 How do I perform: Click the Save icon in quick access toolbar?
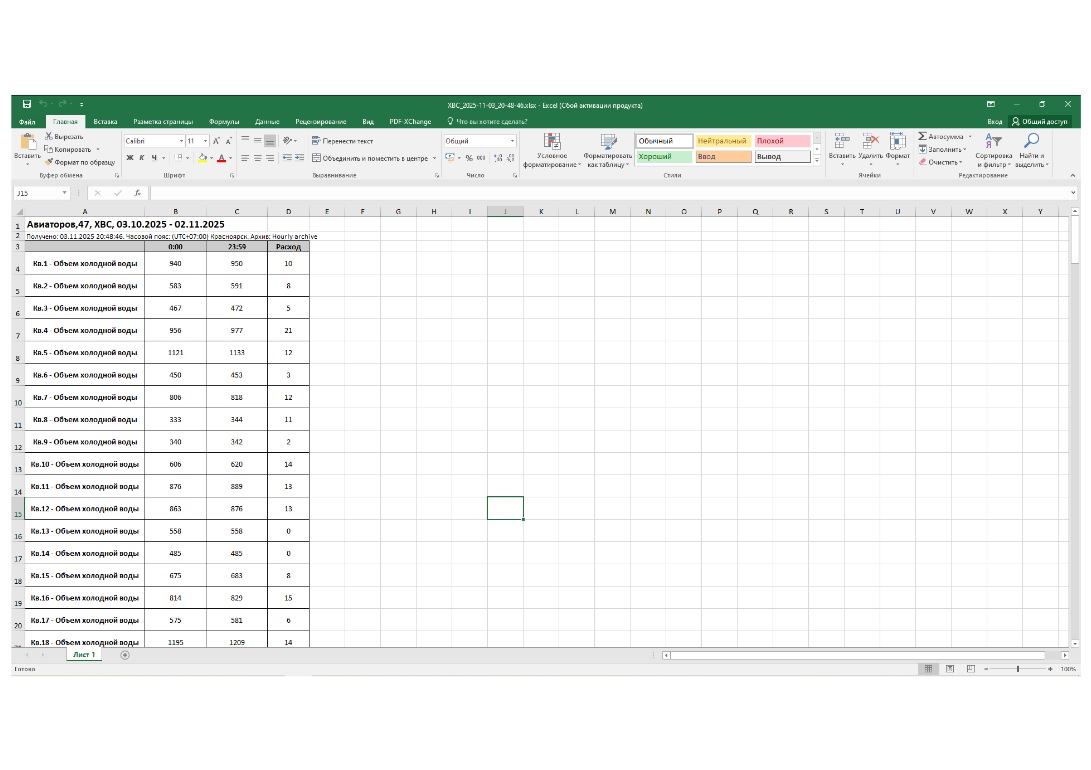tap(27, 104)
